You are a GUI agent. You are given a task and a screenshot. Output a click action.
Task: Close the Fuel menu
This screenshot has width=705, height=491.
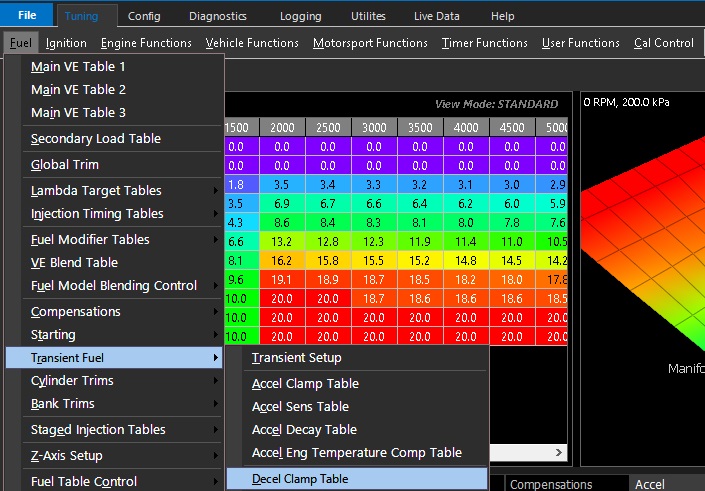click(21, 43)
